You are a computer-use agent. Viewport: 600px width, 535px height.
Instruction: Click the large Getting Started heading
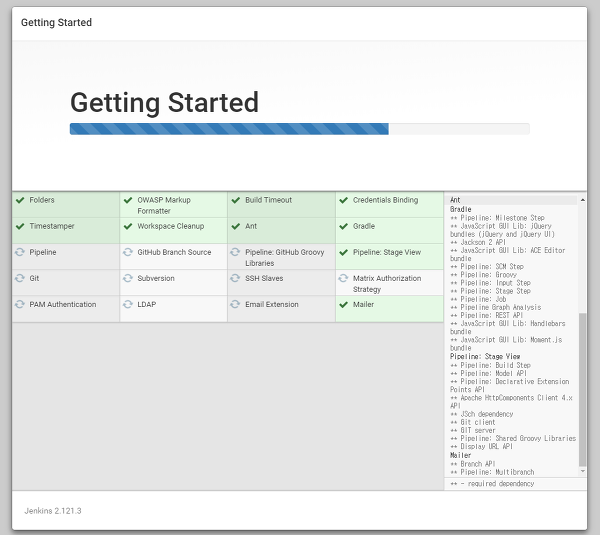pos(165,103)
